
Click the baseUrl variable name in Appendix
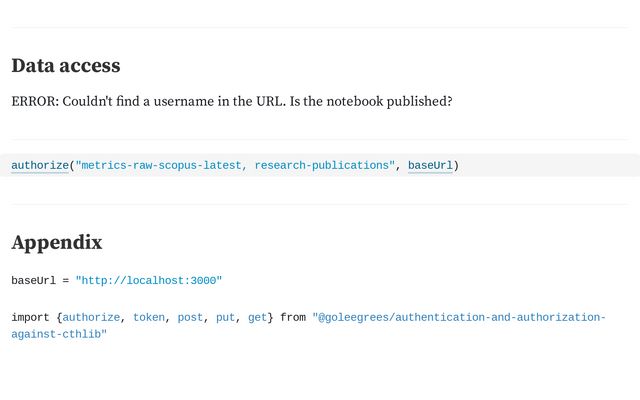pos(33,280)
